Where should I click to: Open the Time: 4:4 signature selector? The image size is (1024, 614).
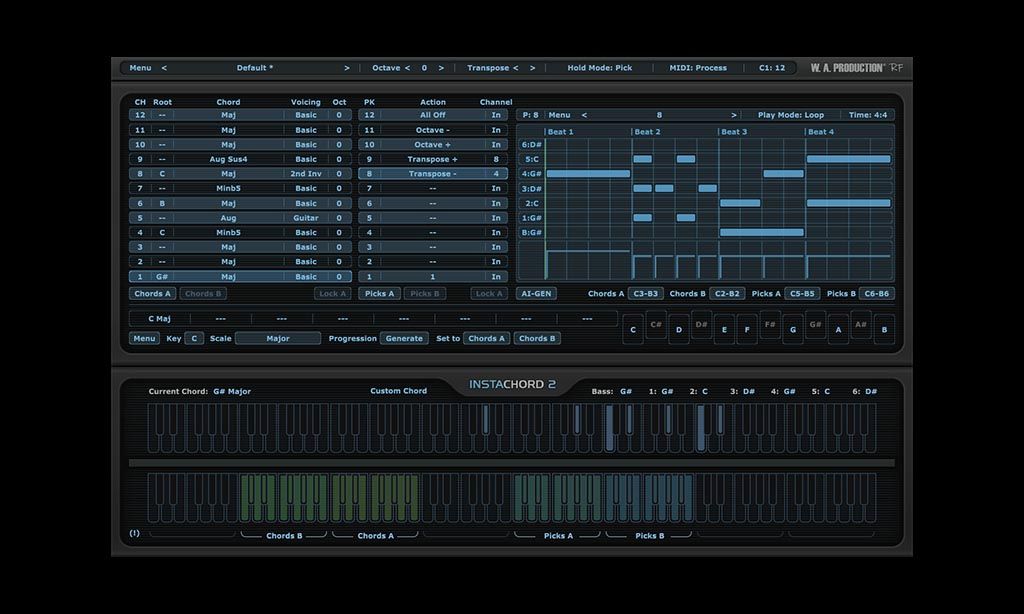click(868, 115)
